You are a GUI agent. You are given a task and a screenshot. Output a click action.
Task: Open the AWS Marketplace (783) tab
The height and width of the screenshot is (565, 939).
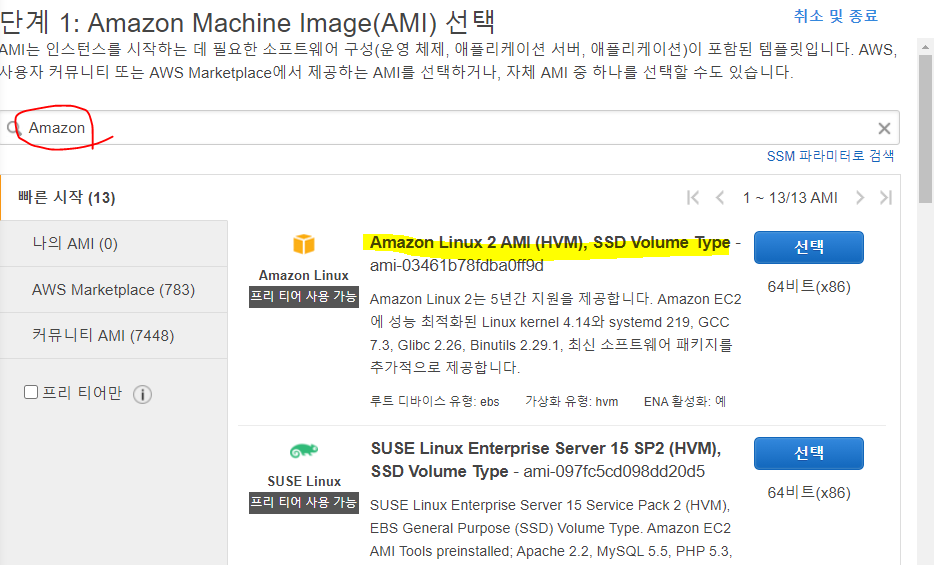114,289
